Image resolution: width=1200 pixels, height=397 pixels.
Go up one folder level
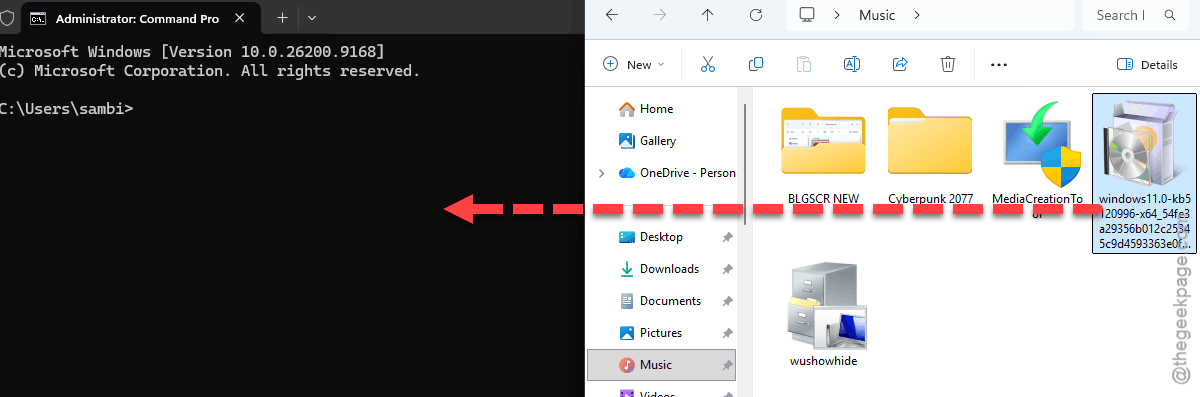(708, 15)
